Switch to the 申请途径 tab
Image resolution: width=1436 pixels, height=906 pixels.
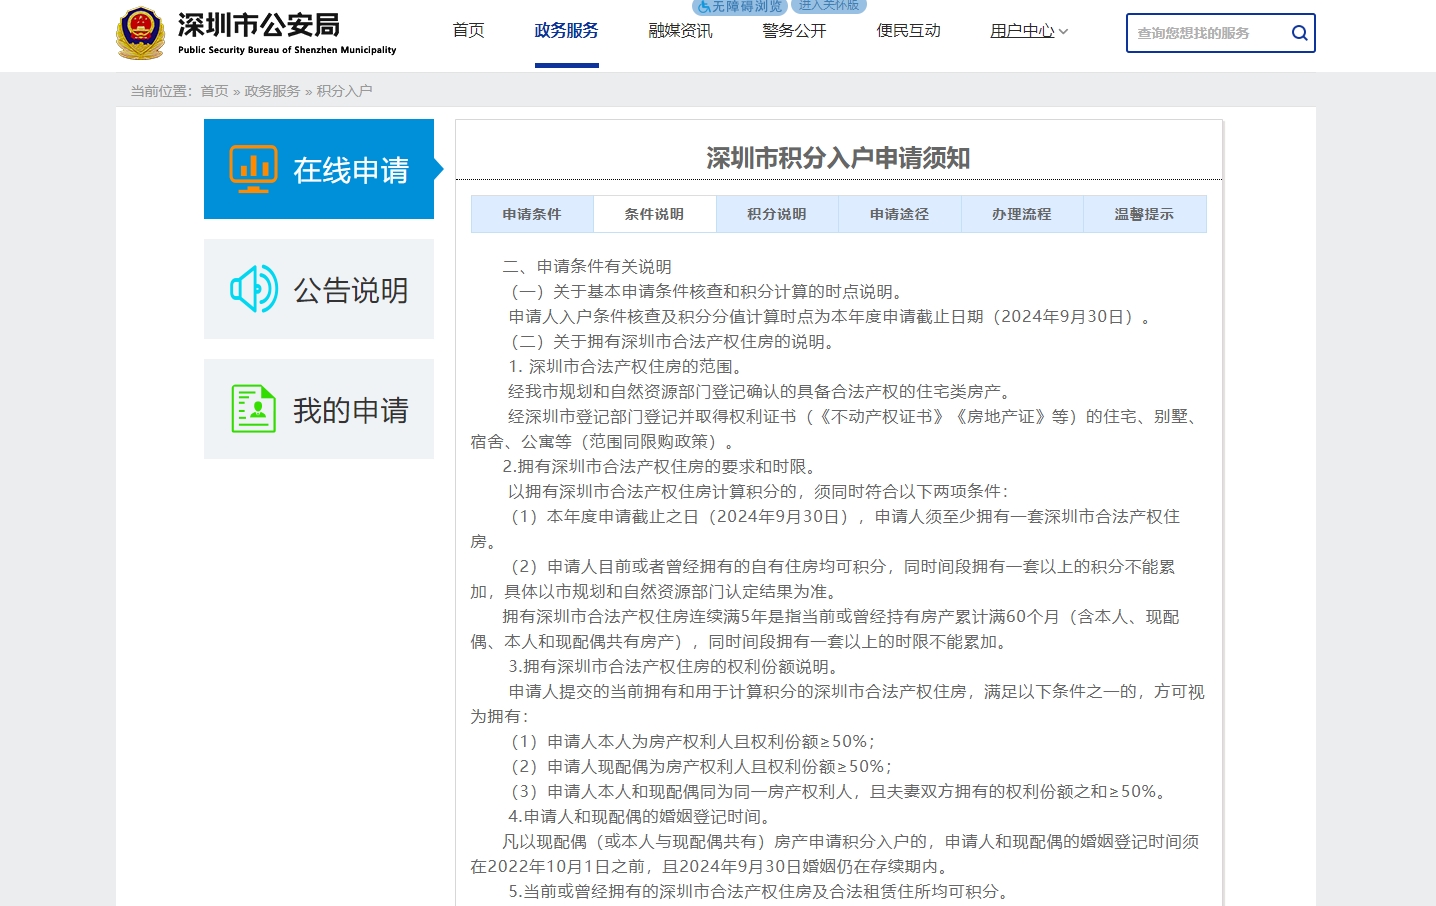click(x=899, y=214)
